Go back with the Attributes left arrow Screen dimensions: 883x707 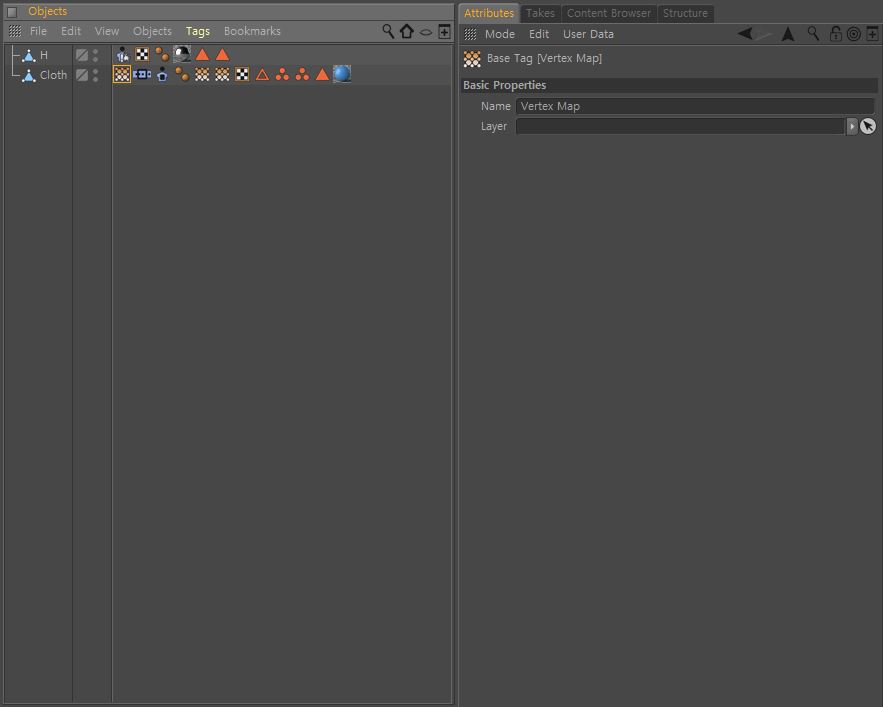pos(746,34)
